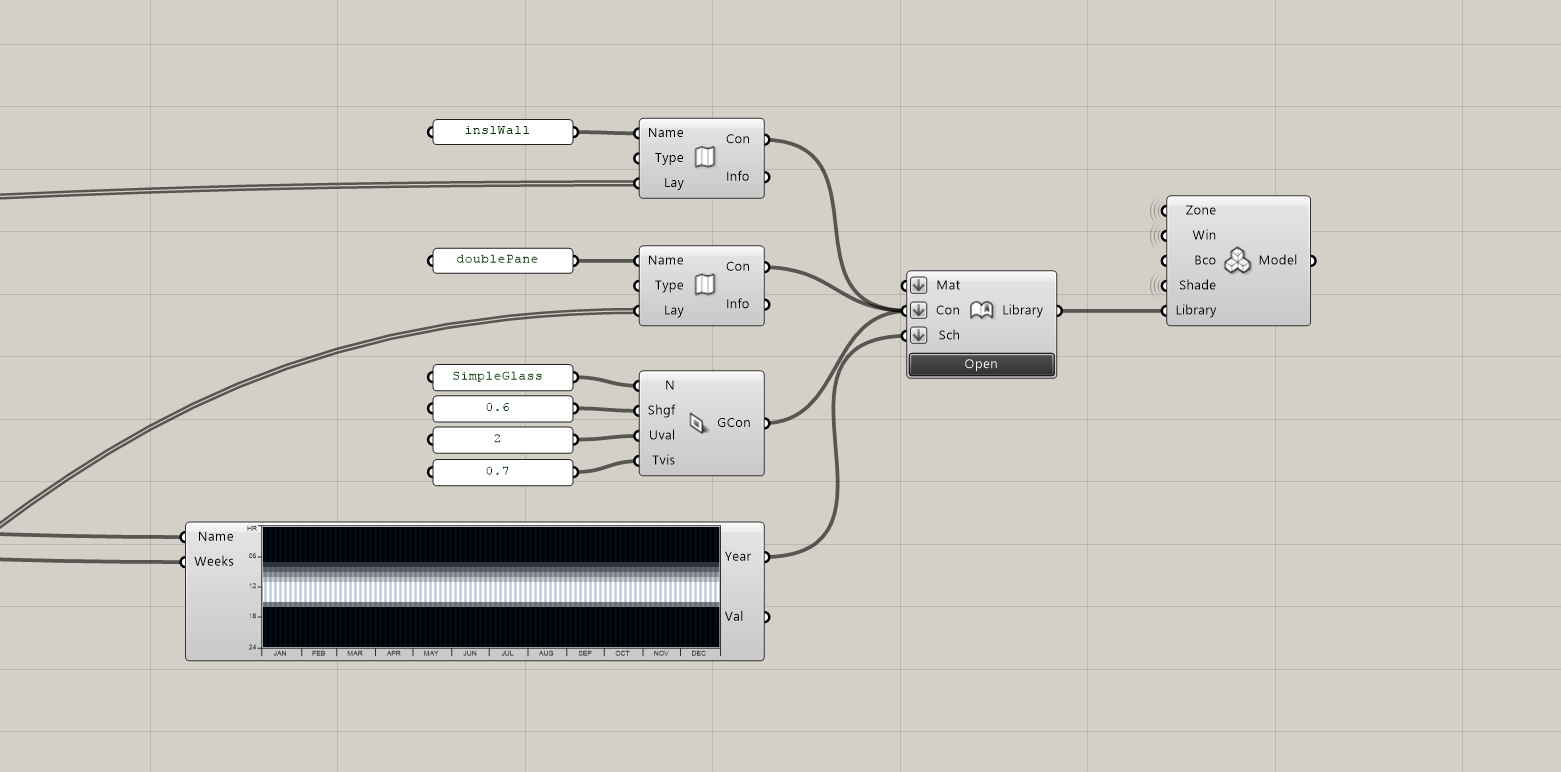Select the Uval panel showing 2

pos(503,440)
